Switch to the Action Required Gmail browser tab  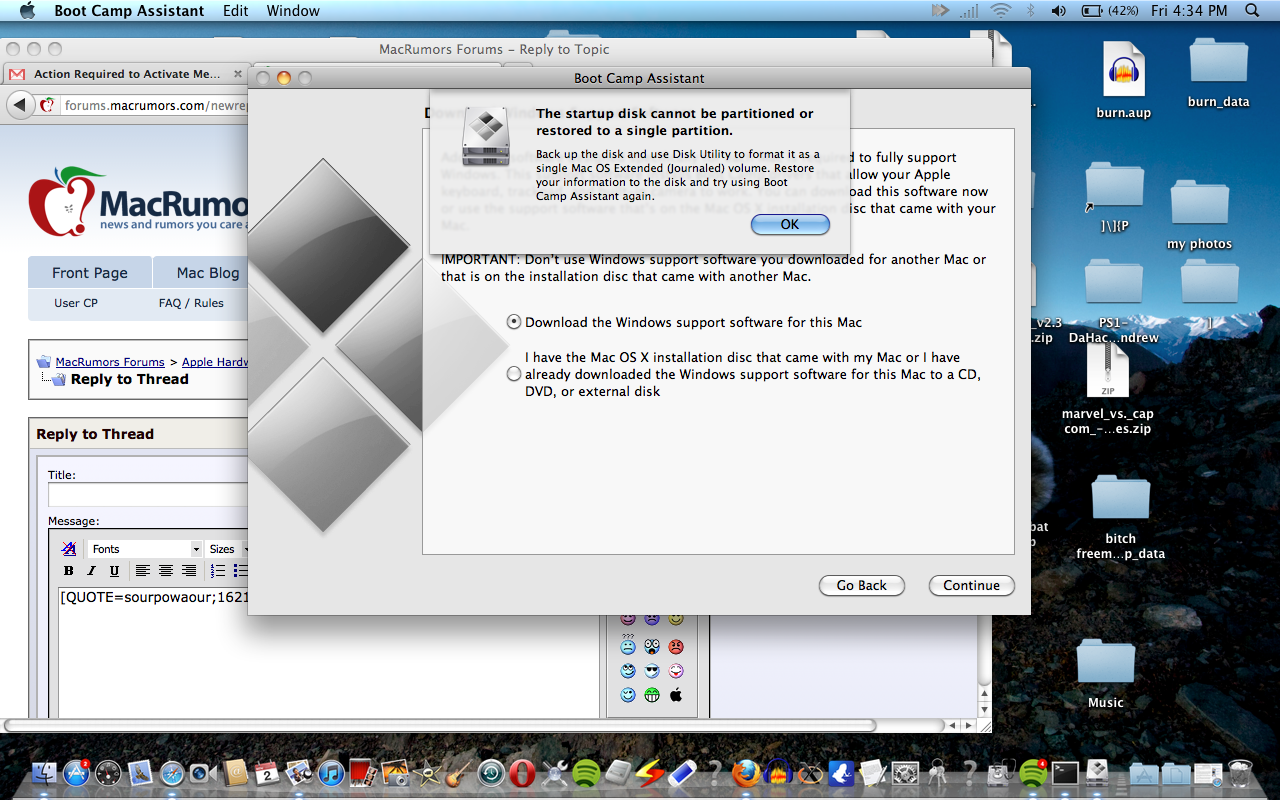pyautogui.click(x=126, y=74)
